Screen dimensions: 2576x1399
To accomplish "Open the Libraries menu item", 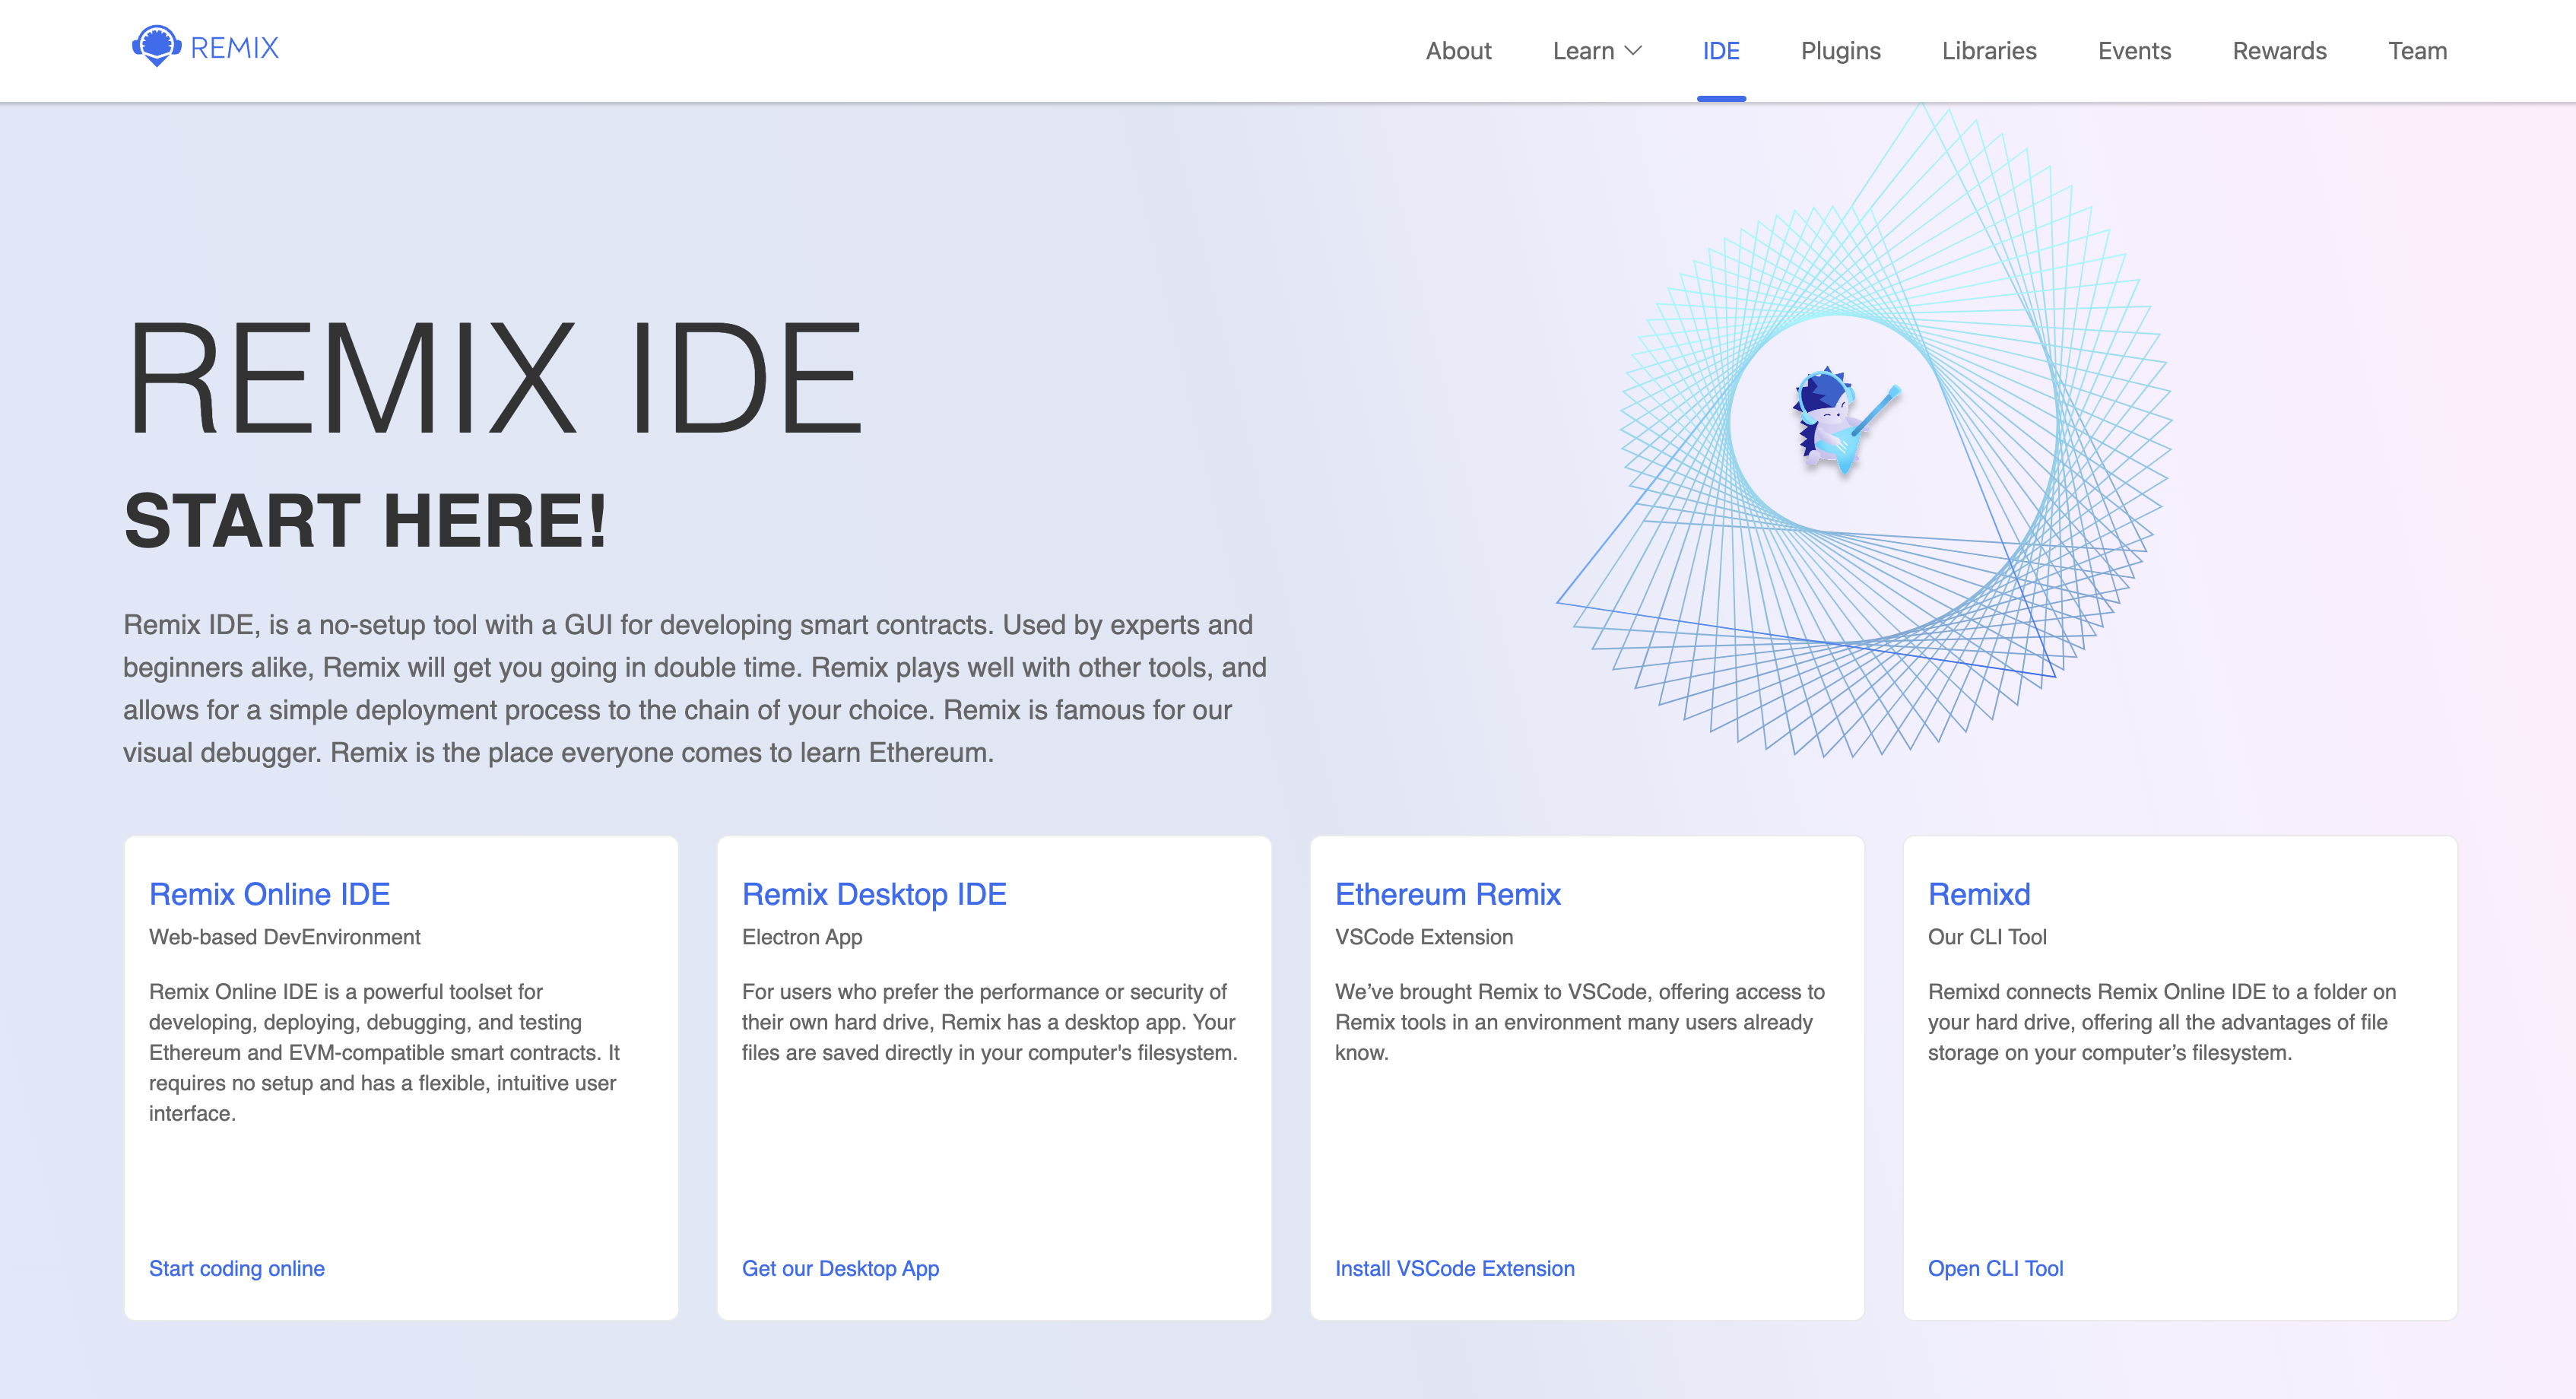I will pos(1988,51).
